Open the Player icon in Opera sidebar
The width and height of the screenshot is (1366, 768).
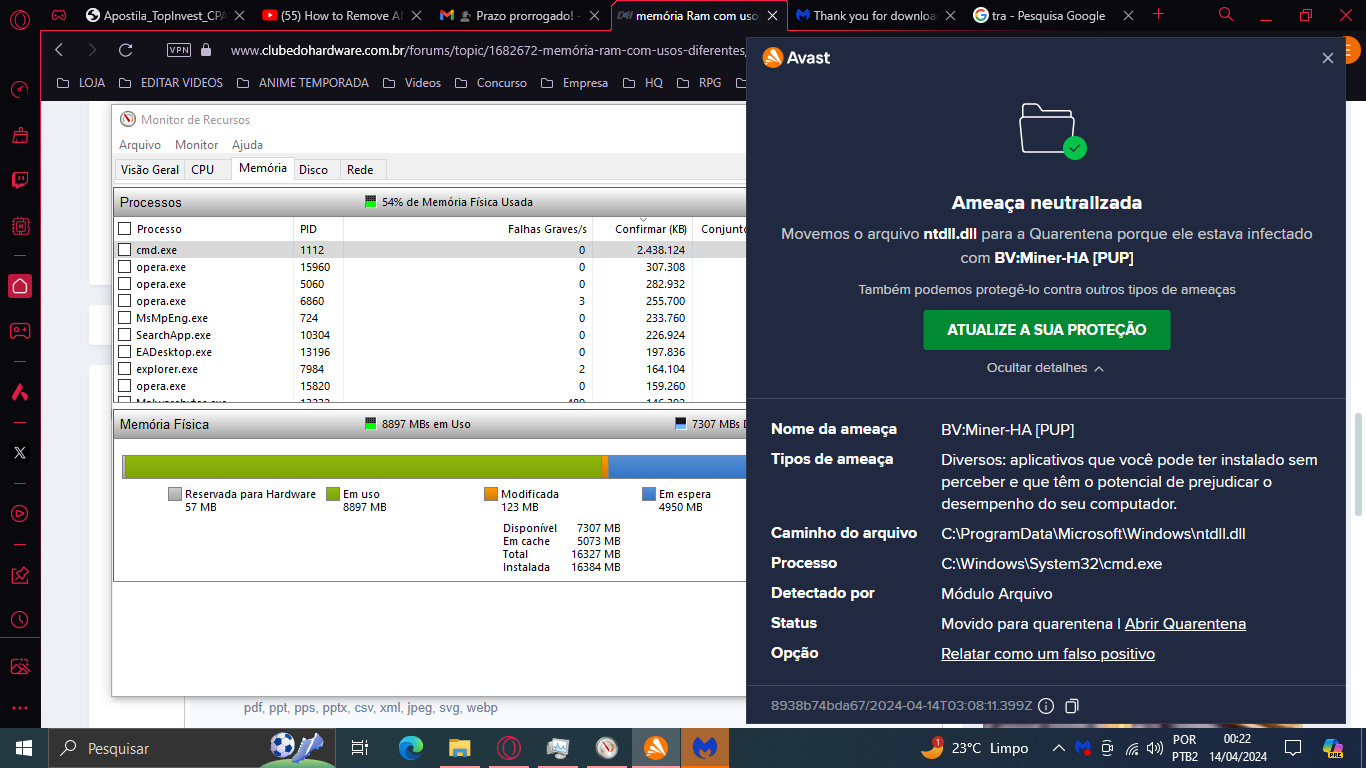[20, 513]
